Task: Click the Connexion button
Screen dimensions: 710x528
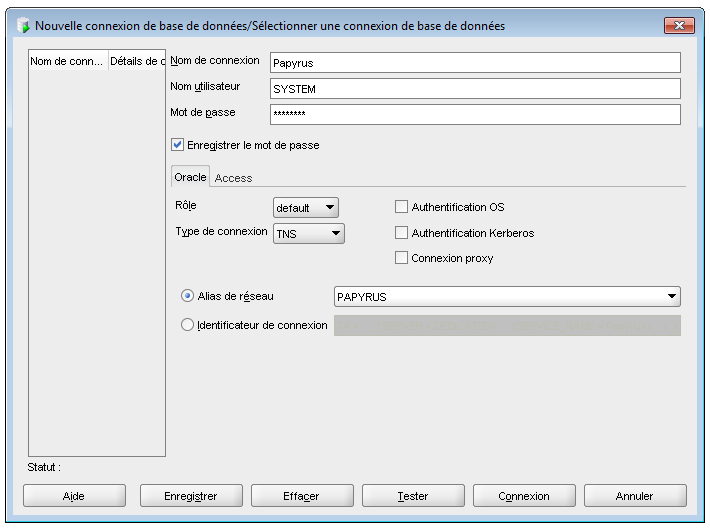Action: click(x=524, y=496)
